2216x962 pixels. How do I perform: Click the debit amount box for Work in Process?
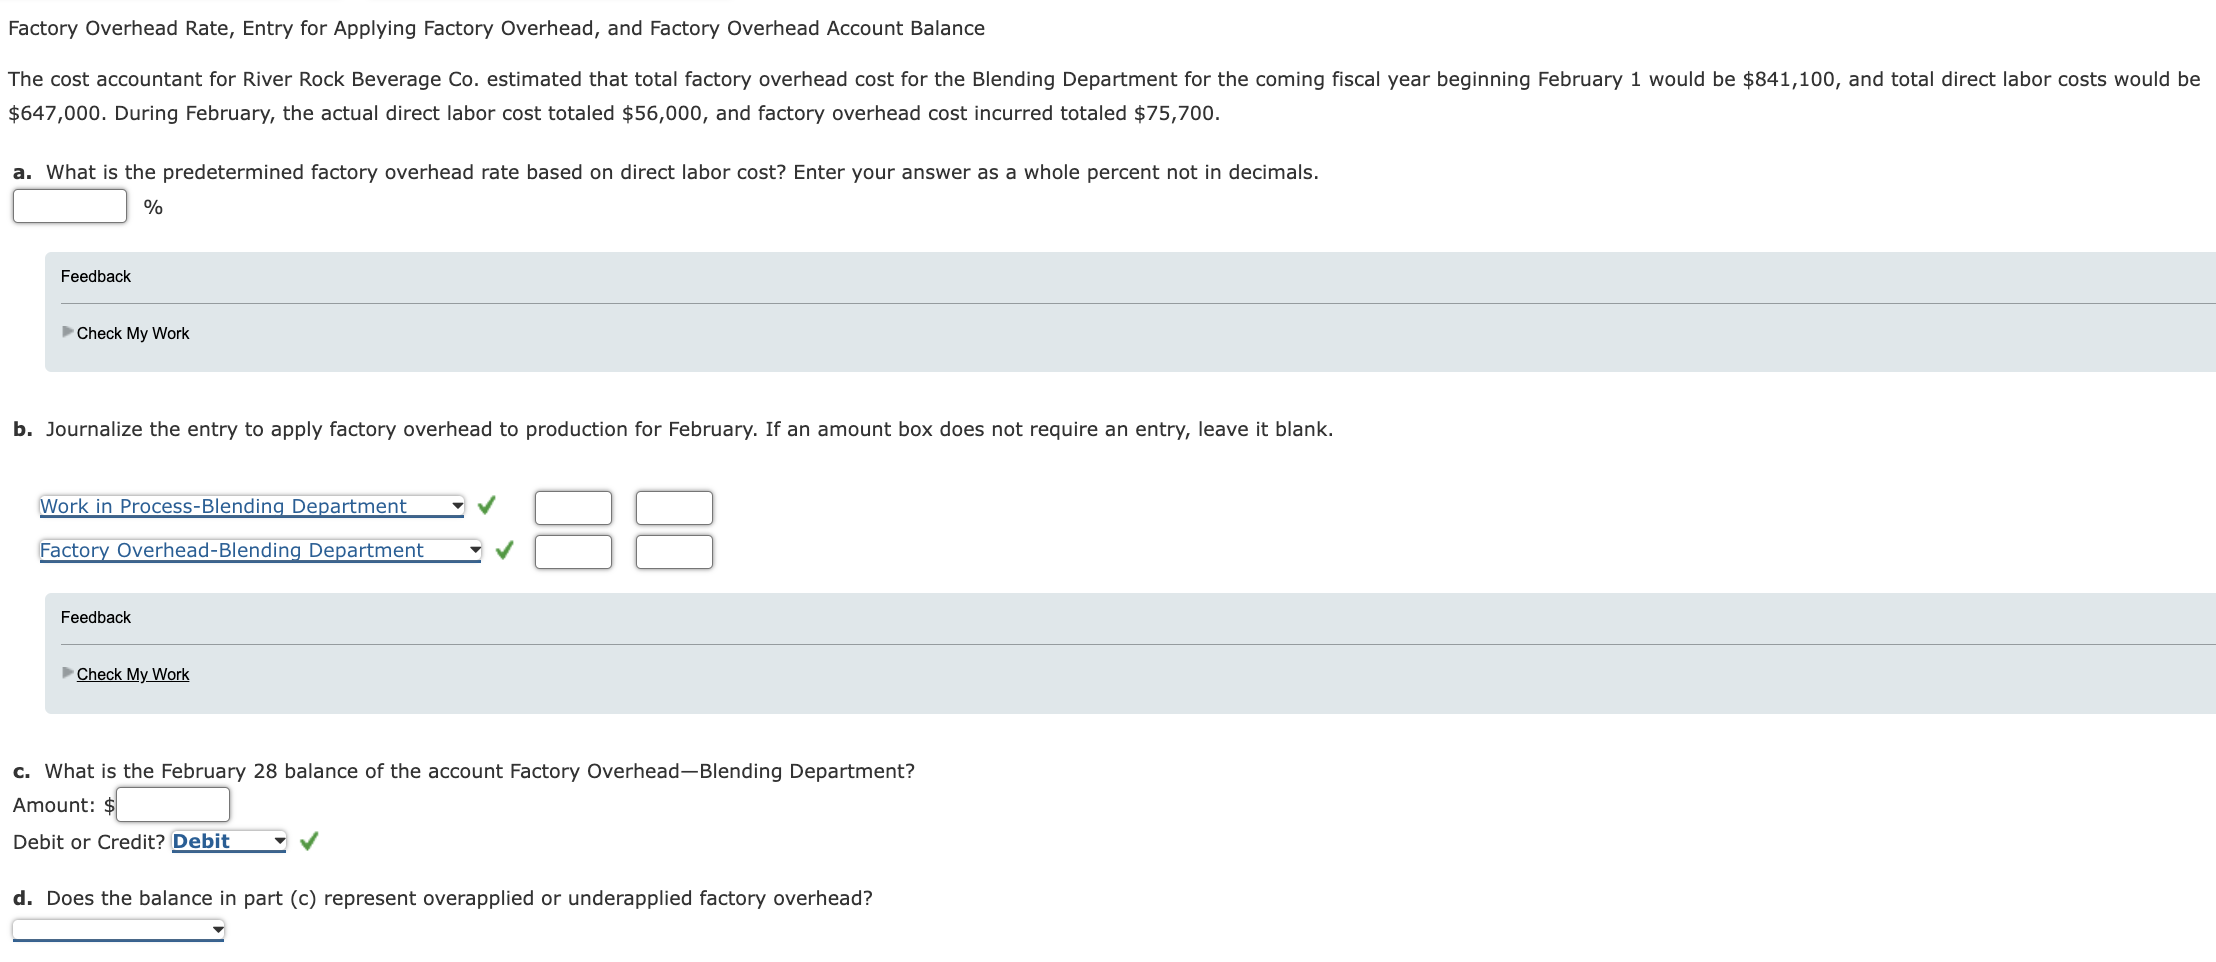click(573, 507)
